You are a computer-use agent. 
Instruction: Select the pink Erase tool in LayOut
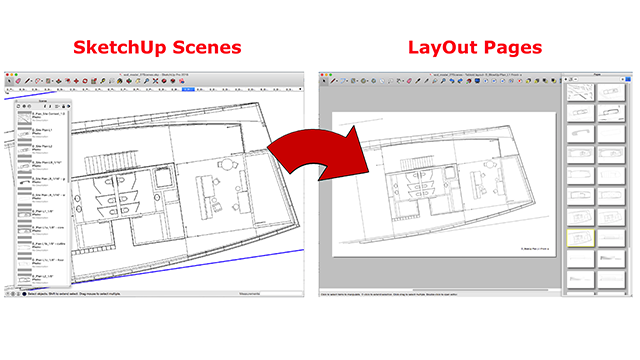pyautogui.click(x=409, y=81)
